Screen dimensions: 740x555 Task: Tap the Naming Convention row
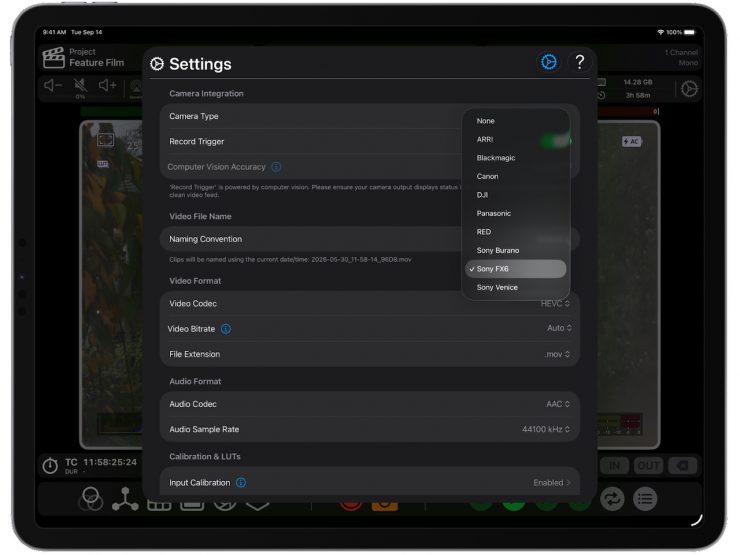(x=370, y=239)
